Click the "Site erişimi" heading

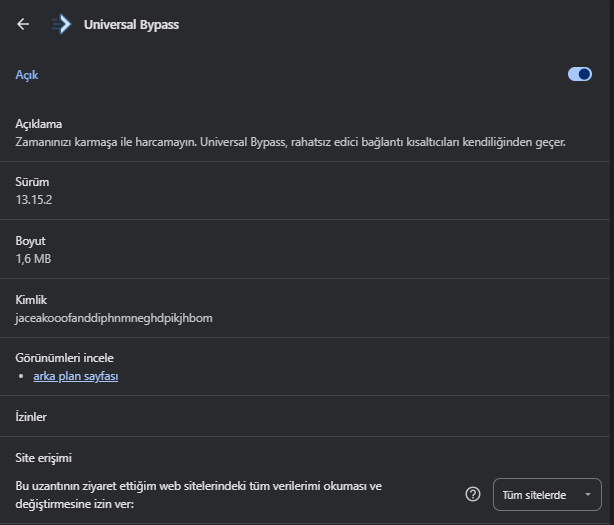coord(44,458)
